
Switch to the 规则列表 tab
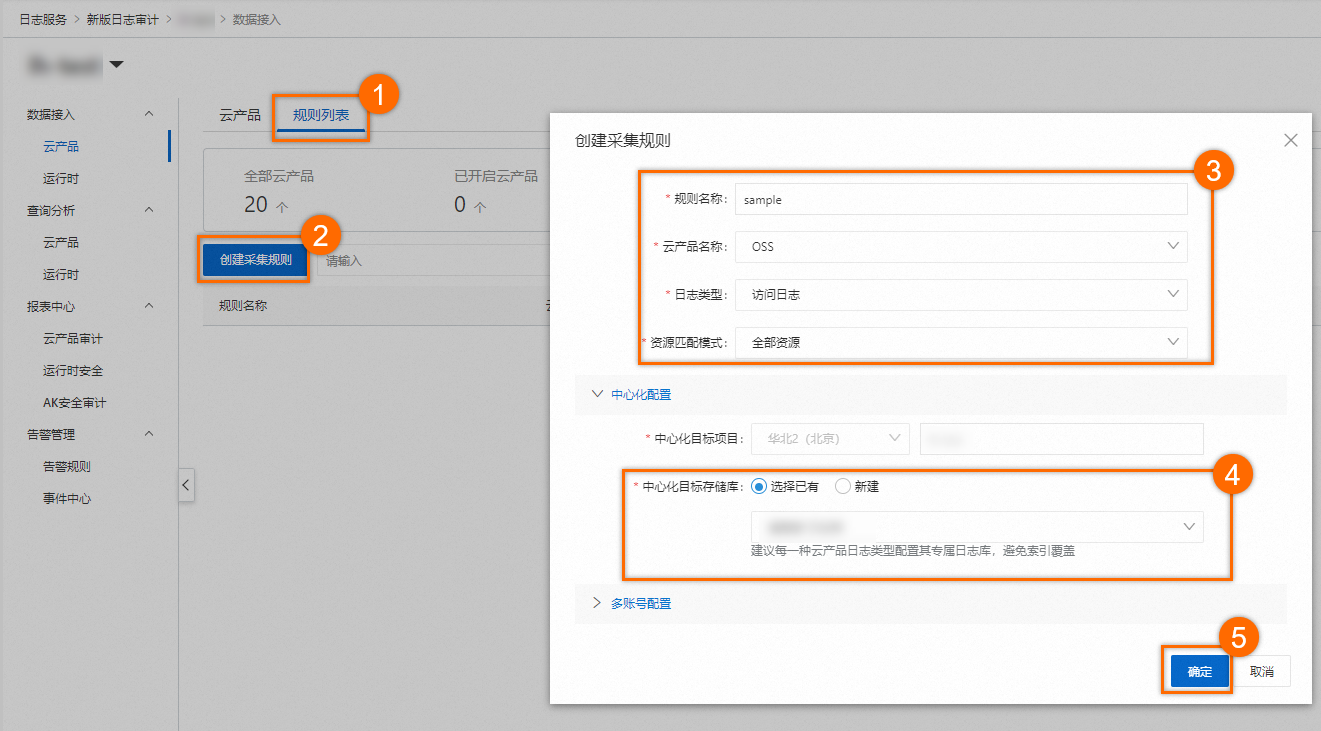321,115
